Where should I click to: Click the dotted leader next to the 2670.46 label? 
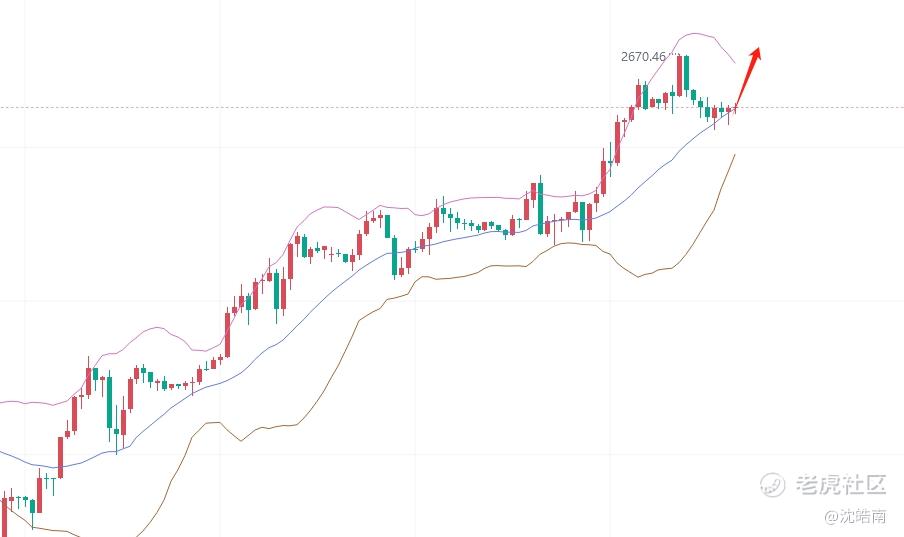click(672, 54)
